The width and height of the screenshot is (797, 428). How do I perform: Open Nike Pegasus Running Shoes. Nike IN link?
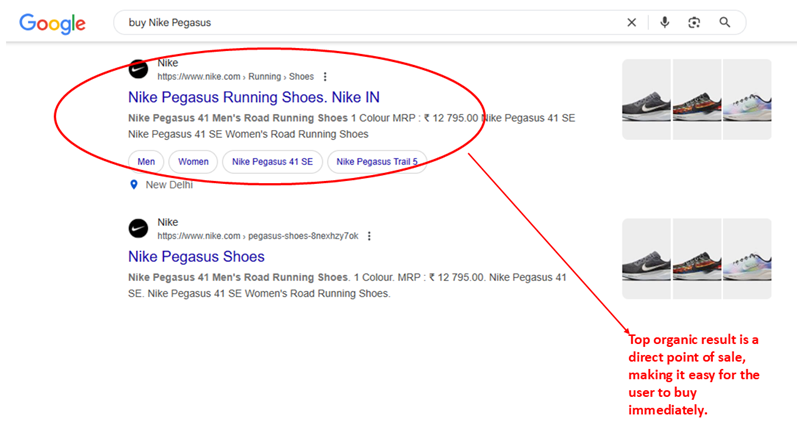click(x=254, y=97)
